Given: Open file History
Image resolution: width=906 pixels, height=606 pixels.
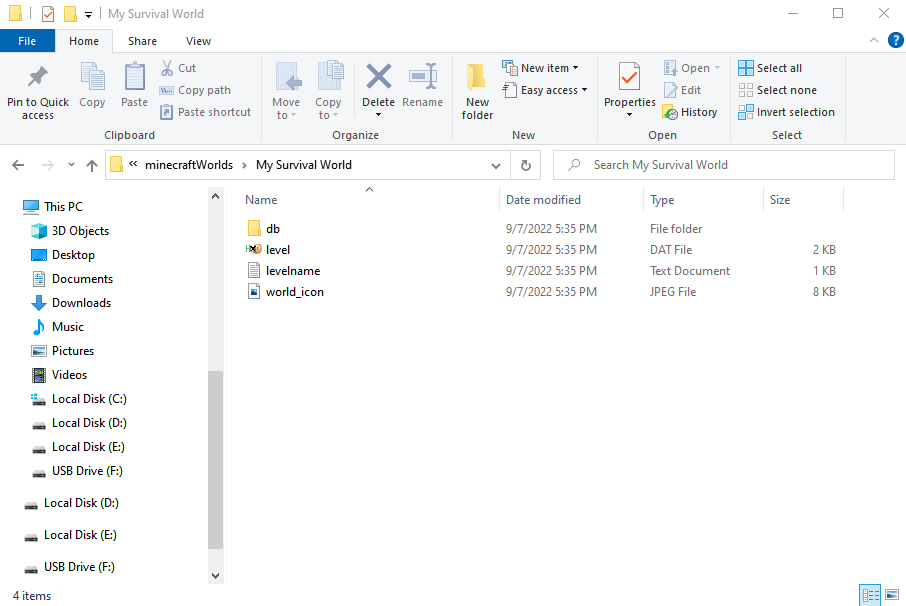Looking at the screenshot, I should pyautogui.click(x=690, y=112).
